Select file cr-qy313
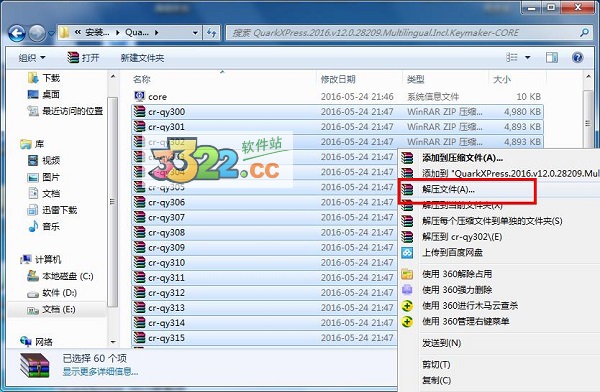 tap(265, 308)
